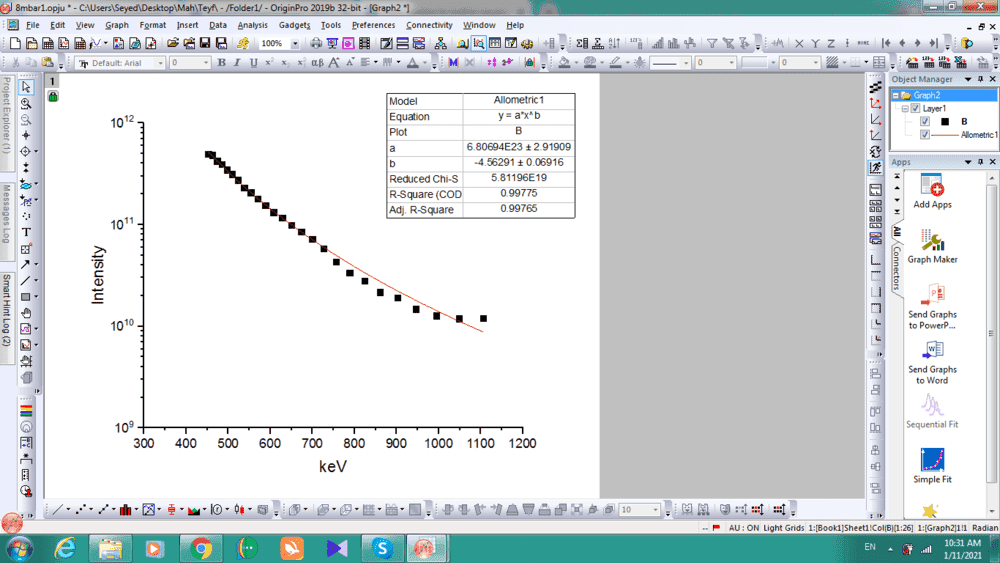Toggle the Allometric1 fit curve checkbox
The image size is (1000, 563).
(x=925, y=135)
